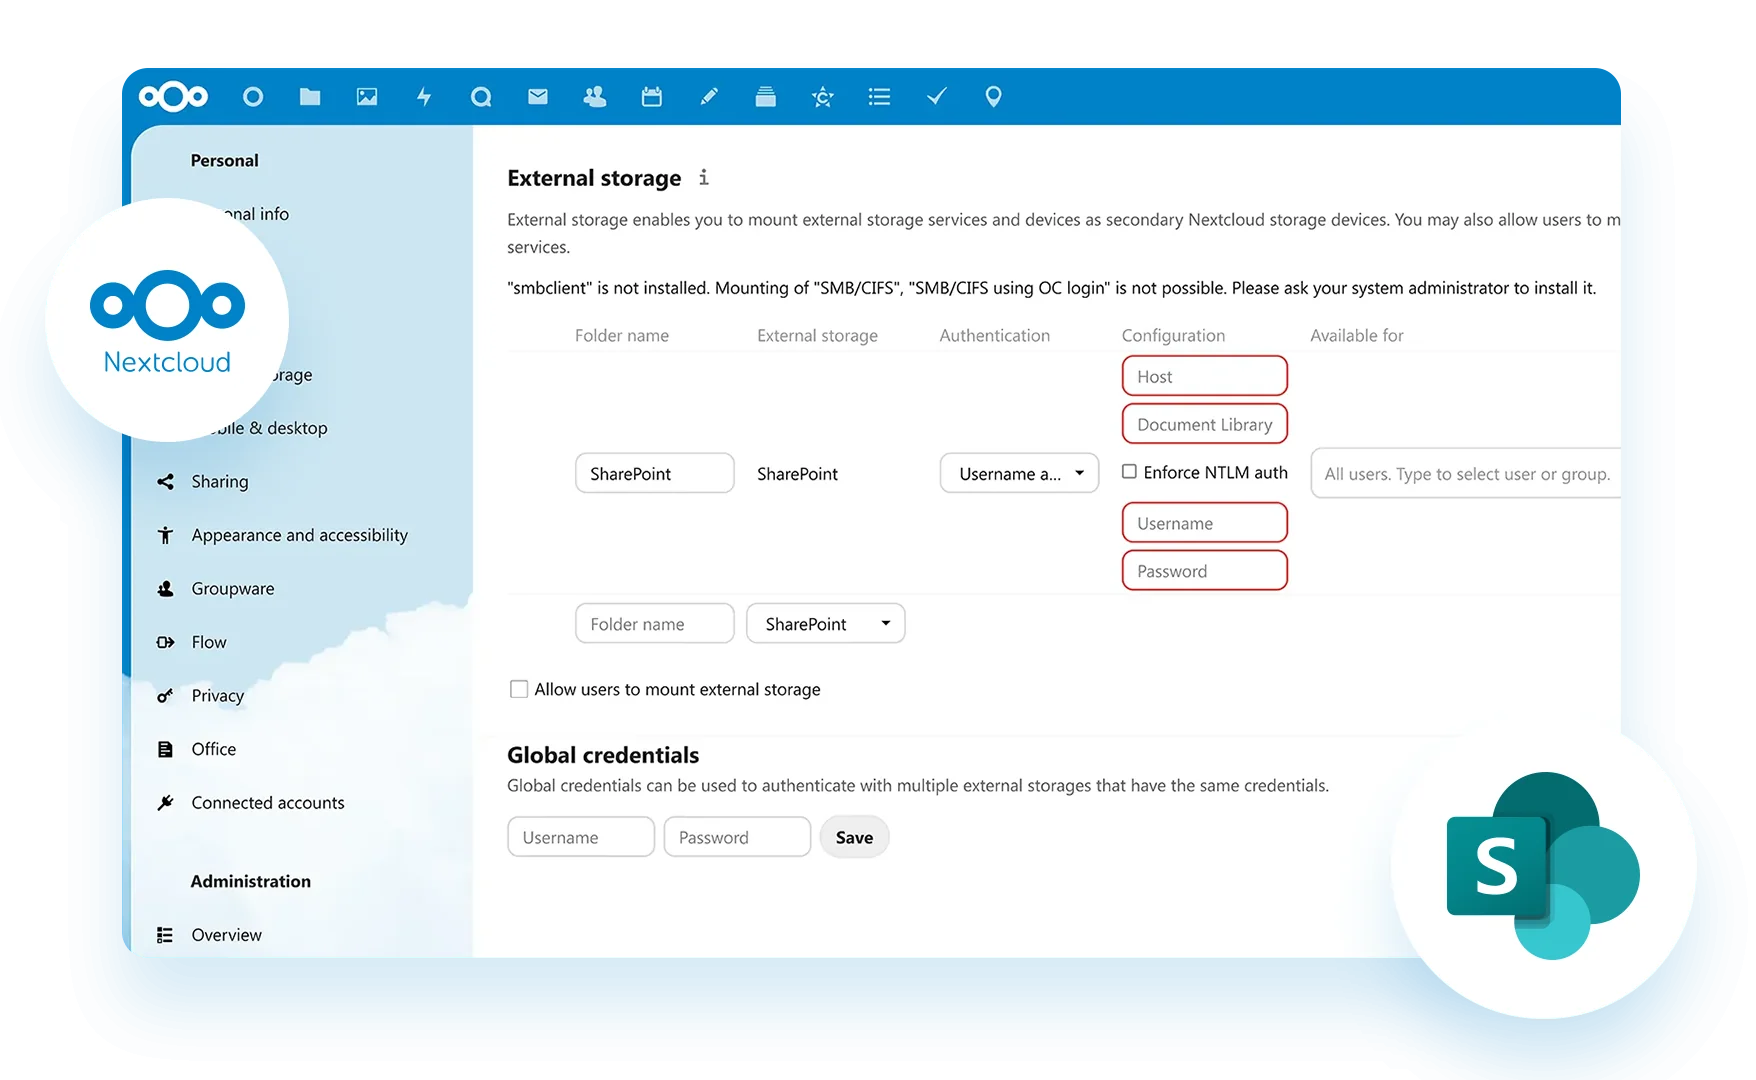
Task: Open the Photos app icon
Action: click(x=367, y=97)
